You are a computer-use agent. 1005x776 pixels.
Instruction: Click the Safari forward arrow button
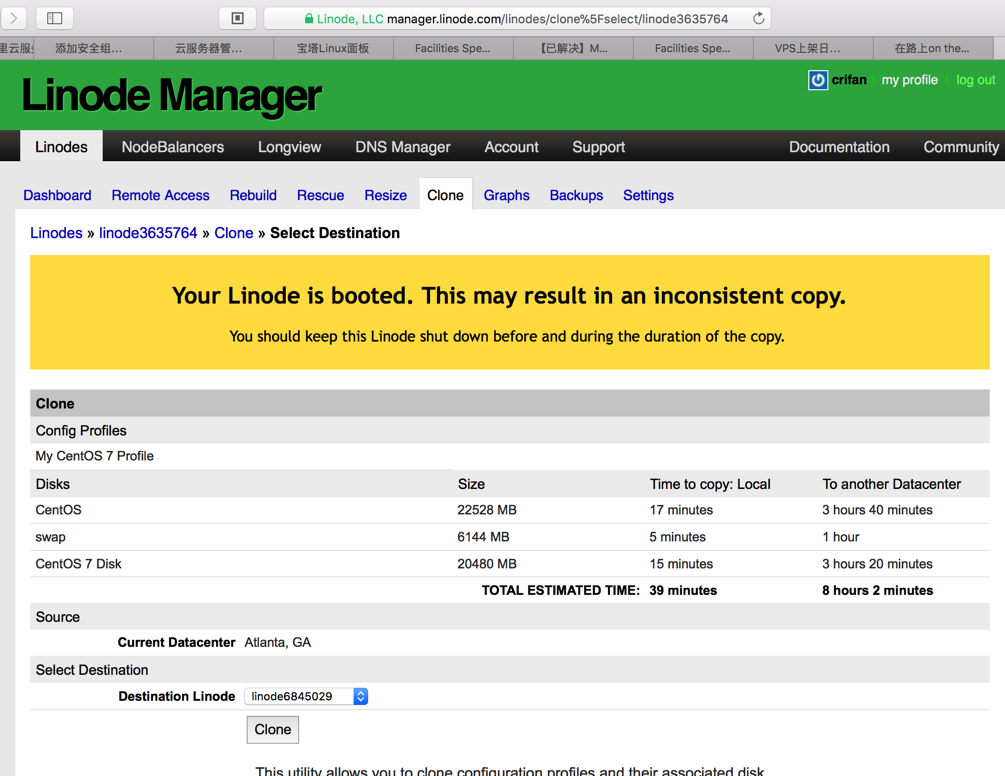tap(13, 18)
